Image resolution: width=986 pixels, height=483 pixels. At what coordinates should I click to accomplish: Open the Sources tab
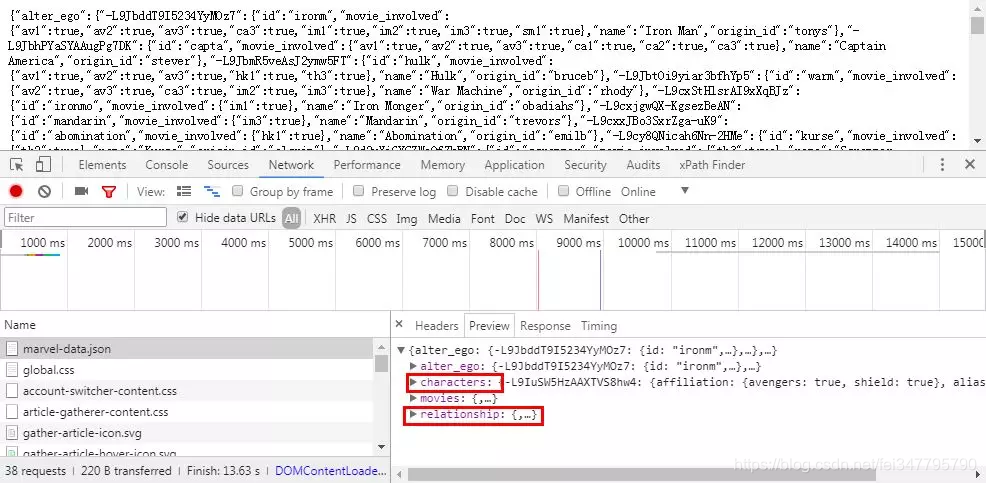coord(228,165)
